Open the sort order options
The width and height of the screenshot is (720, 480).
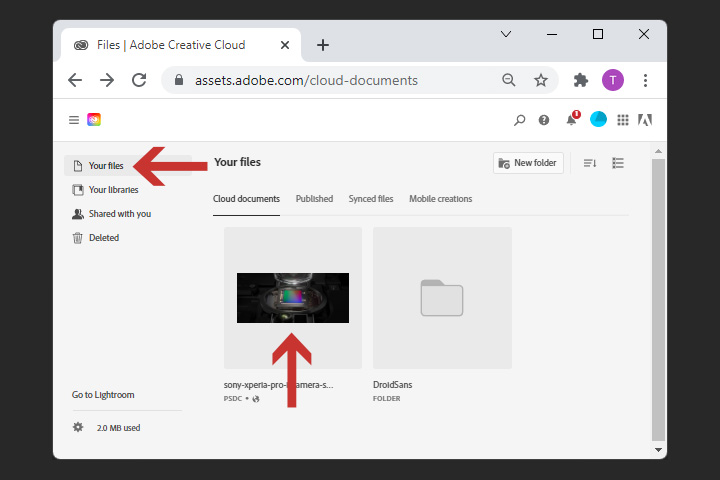pos(590,163)
